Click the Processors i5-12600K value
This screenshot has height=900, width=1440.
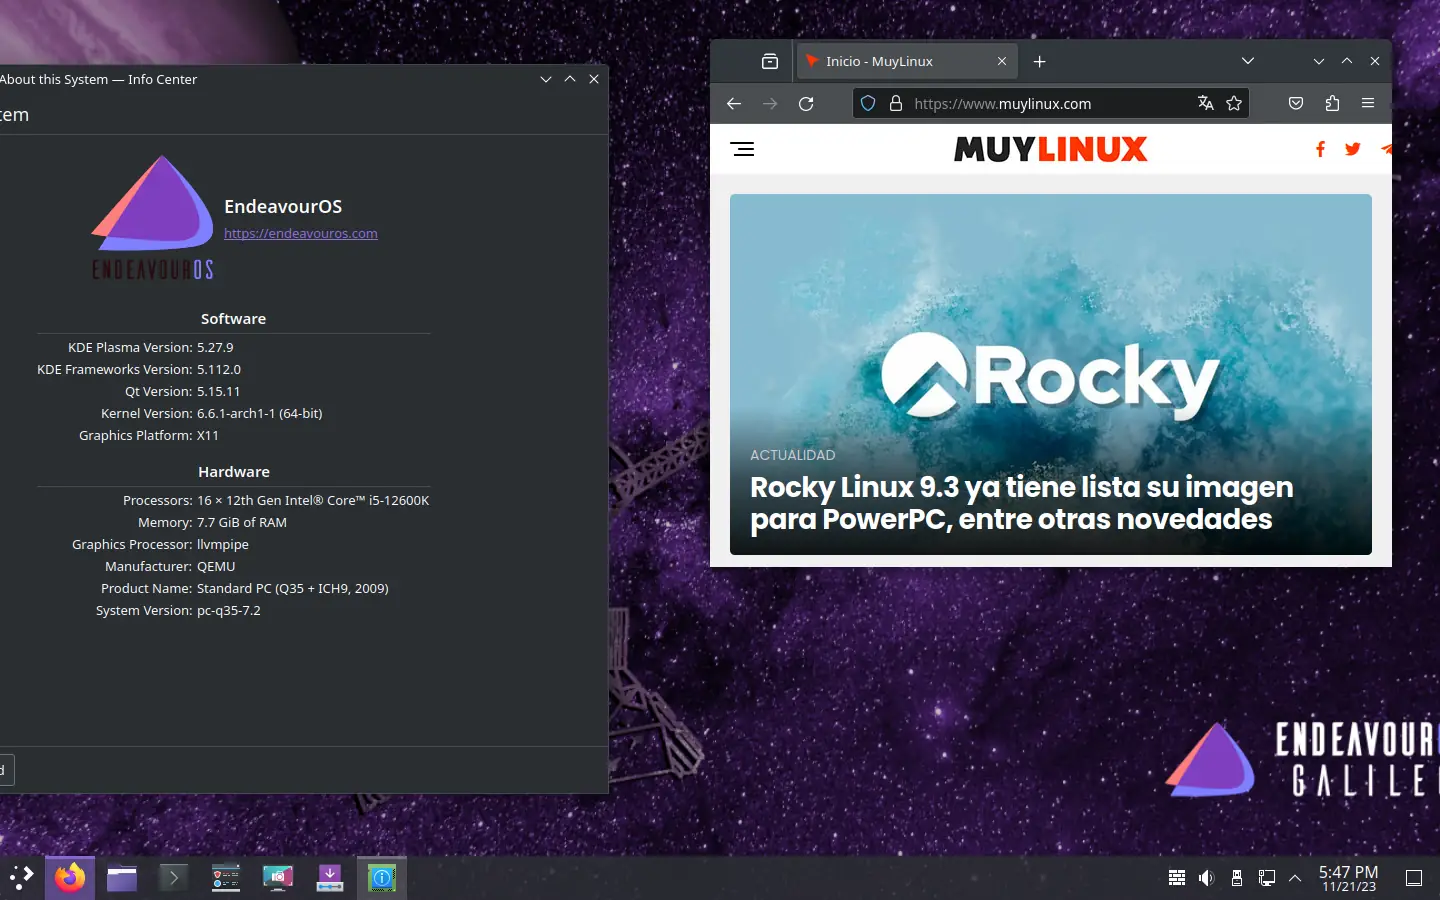tap(313, 500)
